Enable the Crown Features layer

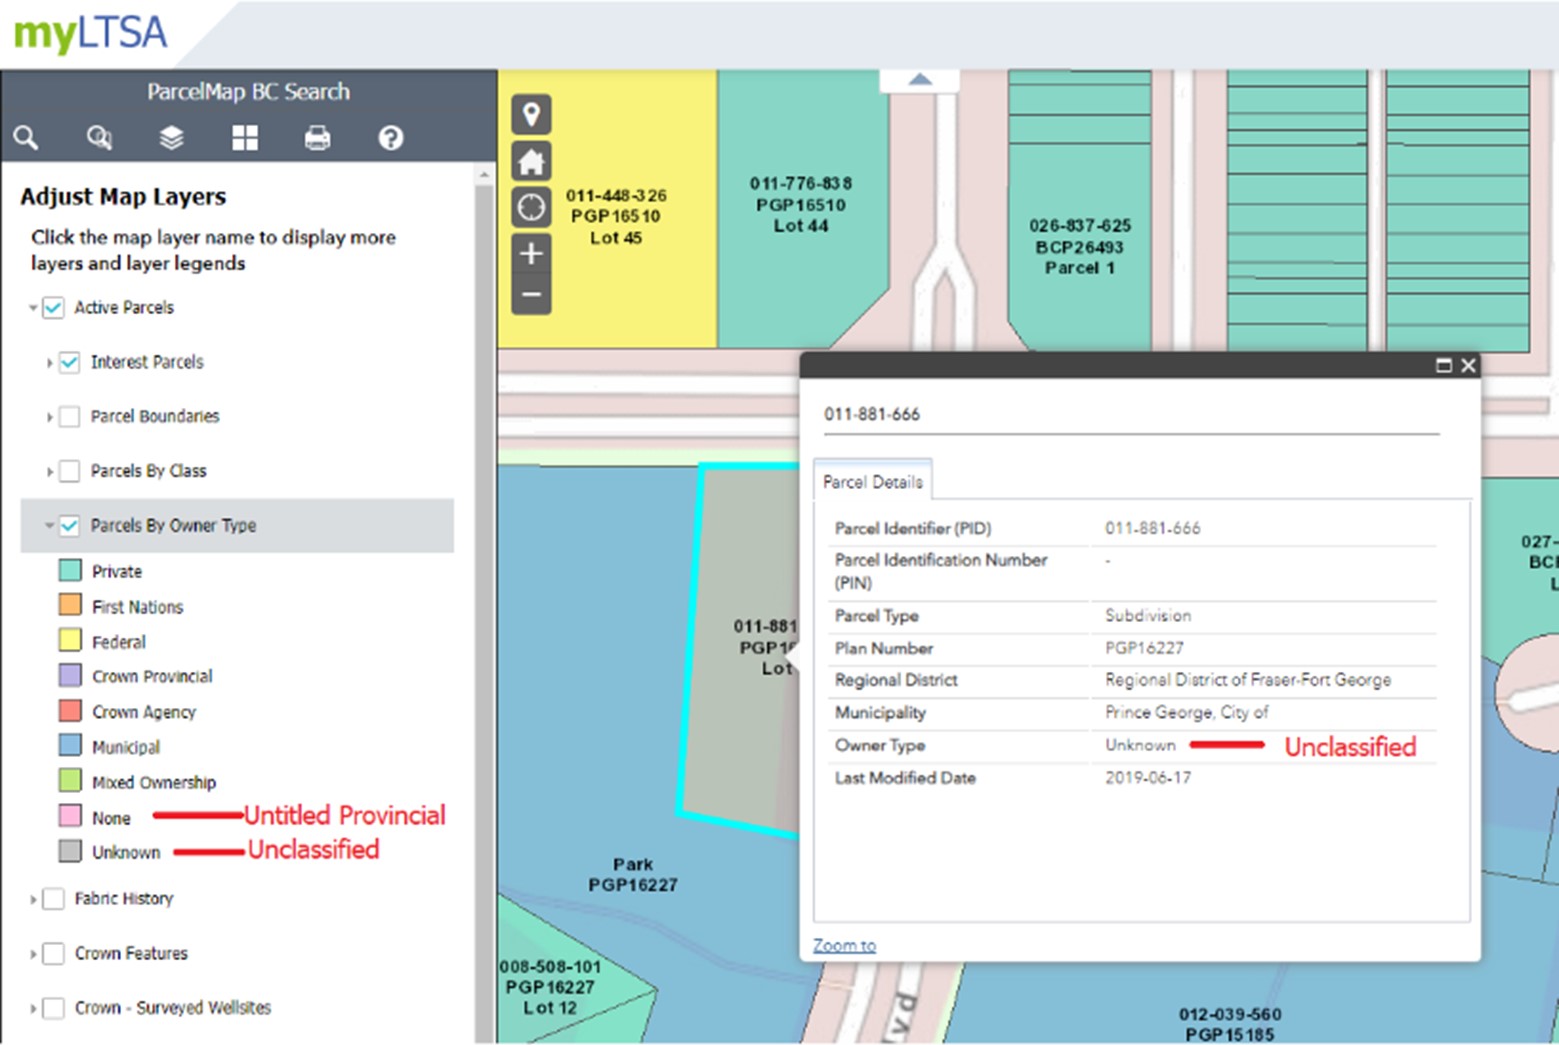tap(53, 954)
